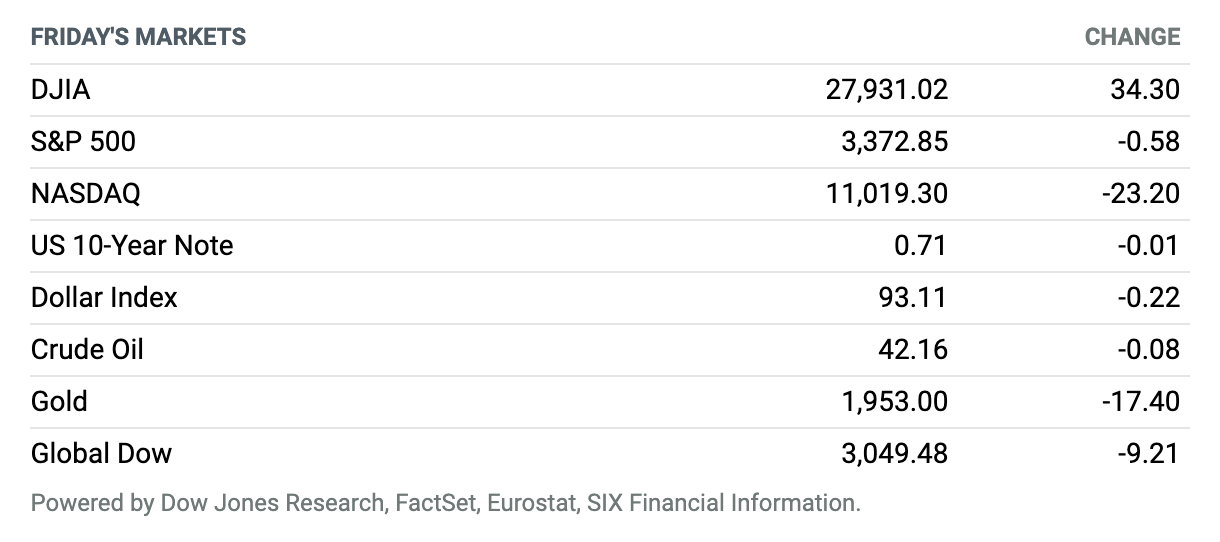This screenshot has width=1220, height=542.
Task: Click DJIA value 27,931.02
Action: click(887, 90)
